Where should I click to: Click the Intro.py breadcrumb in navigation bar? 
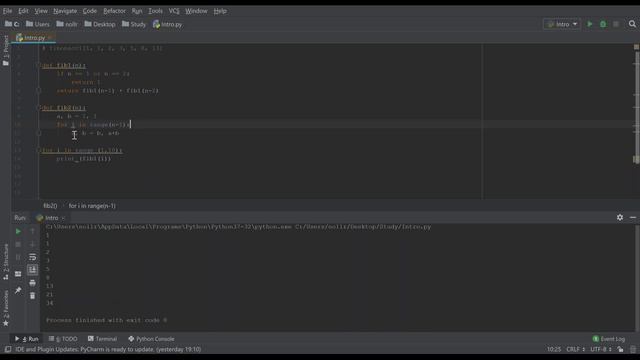pyautogui.click(x=168, y=24)
